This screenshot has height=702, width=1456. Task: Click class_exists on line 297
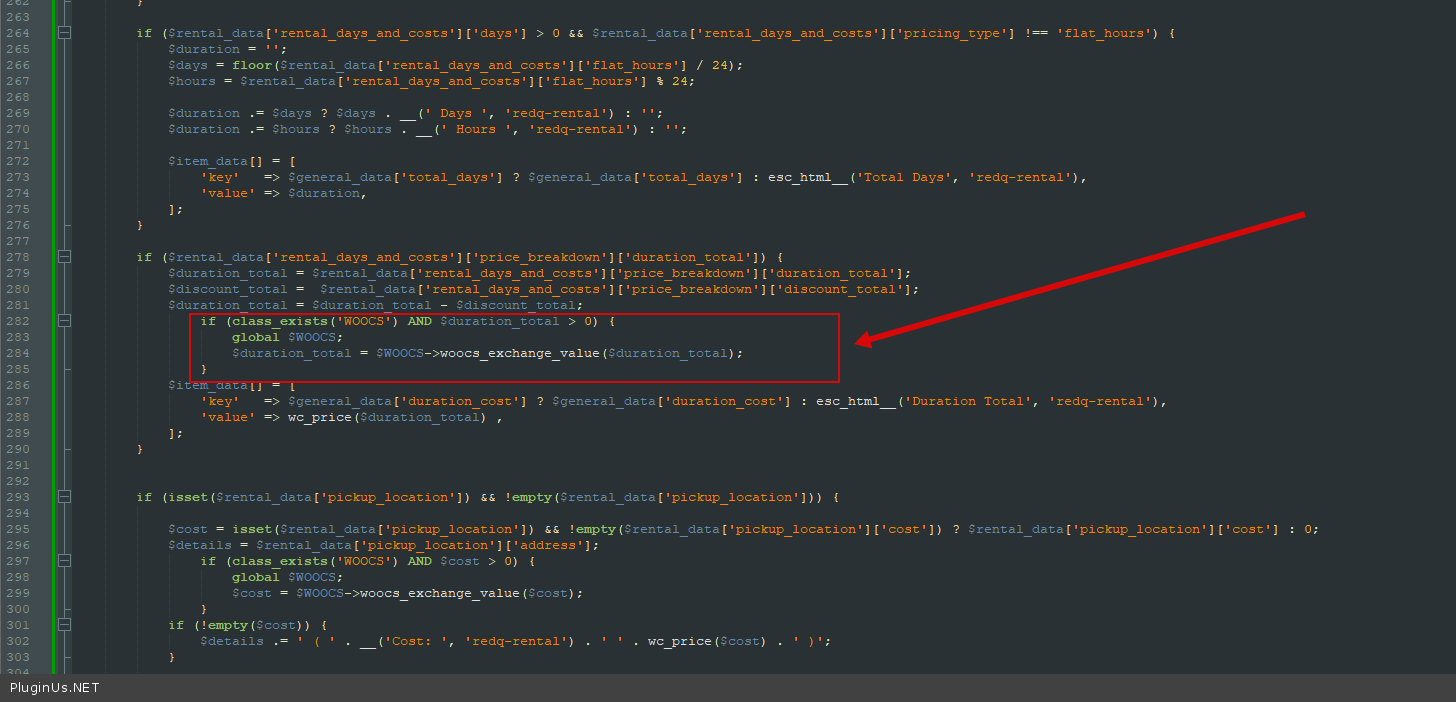point(275,561)
